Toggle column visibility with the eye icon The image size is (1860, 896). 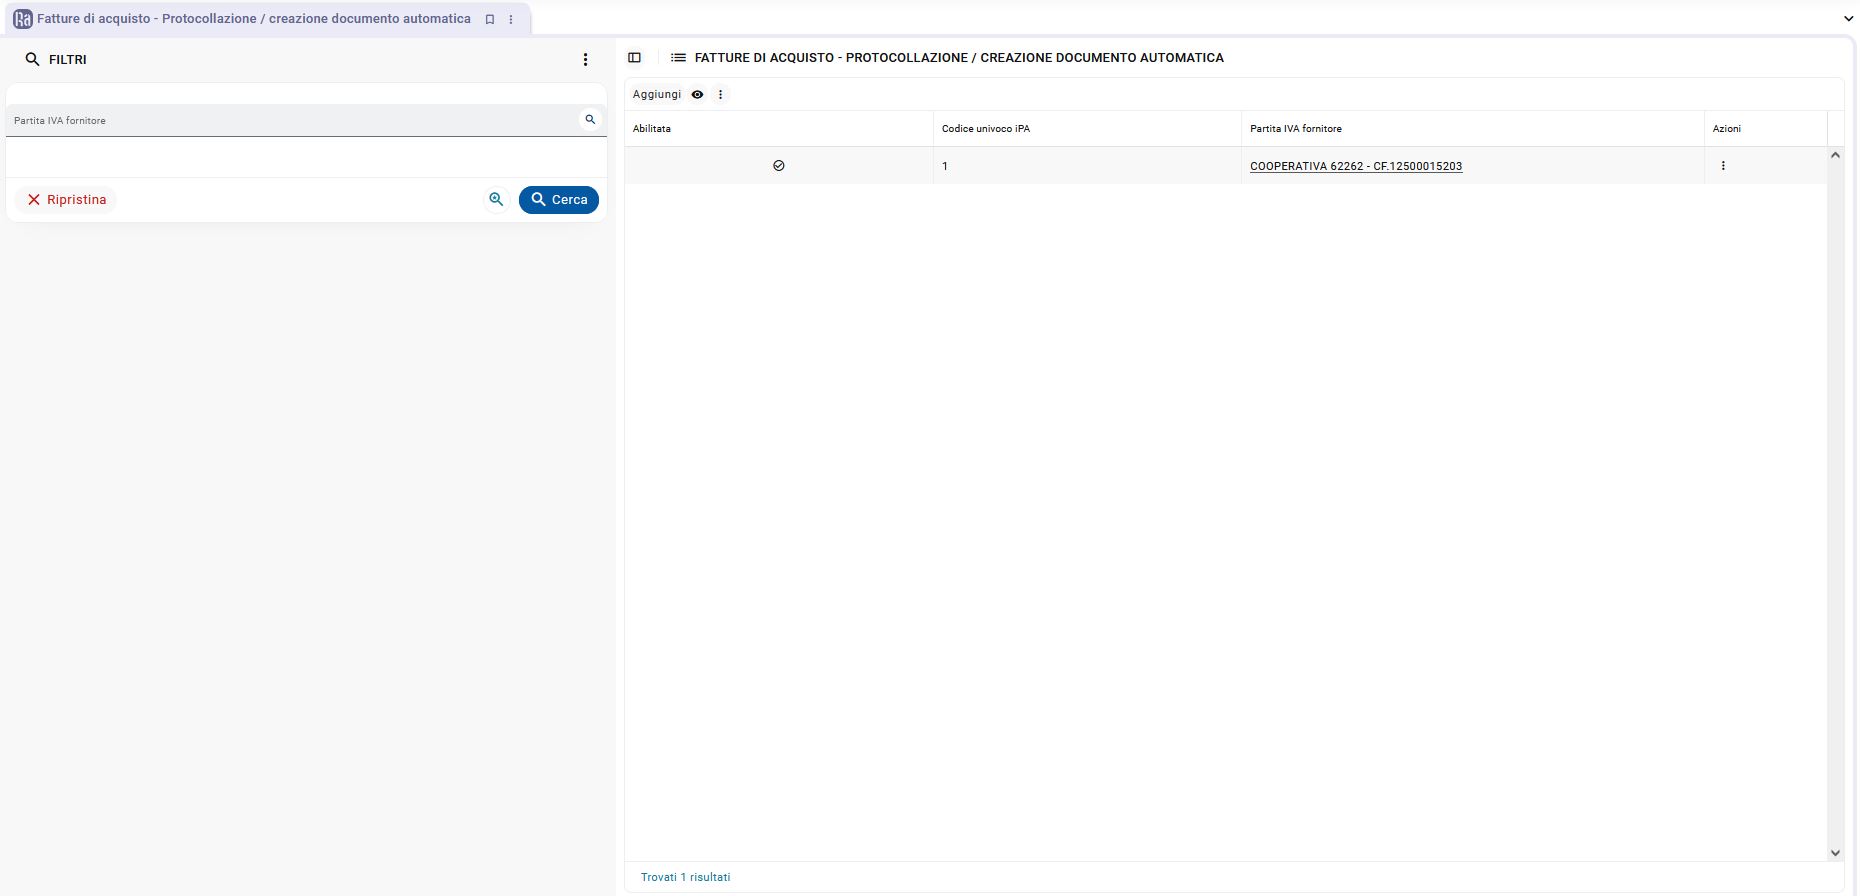tap(697, 95)
